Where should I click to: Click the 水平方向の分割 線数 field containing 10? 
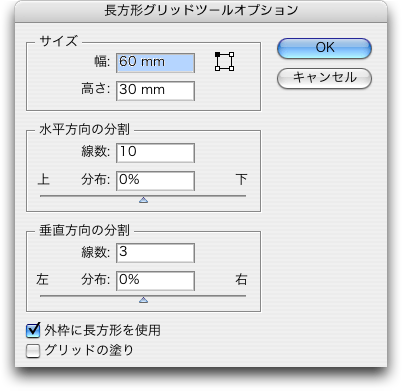point(155,153)
